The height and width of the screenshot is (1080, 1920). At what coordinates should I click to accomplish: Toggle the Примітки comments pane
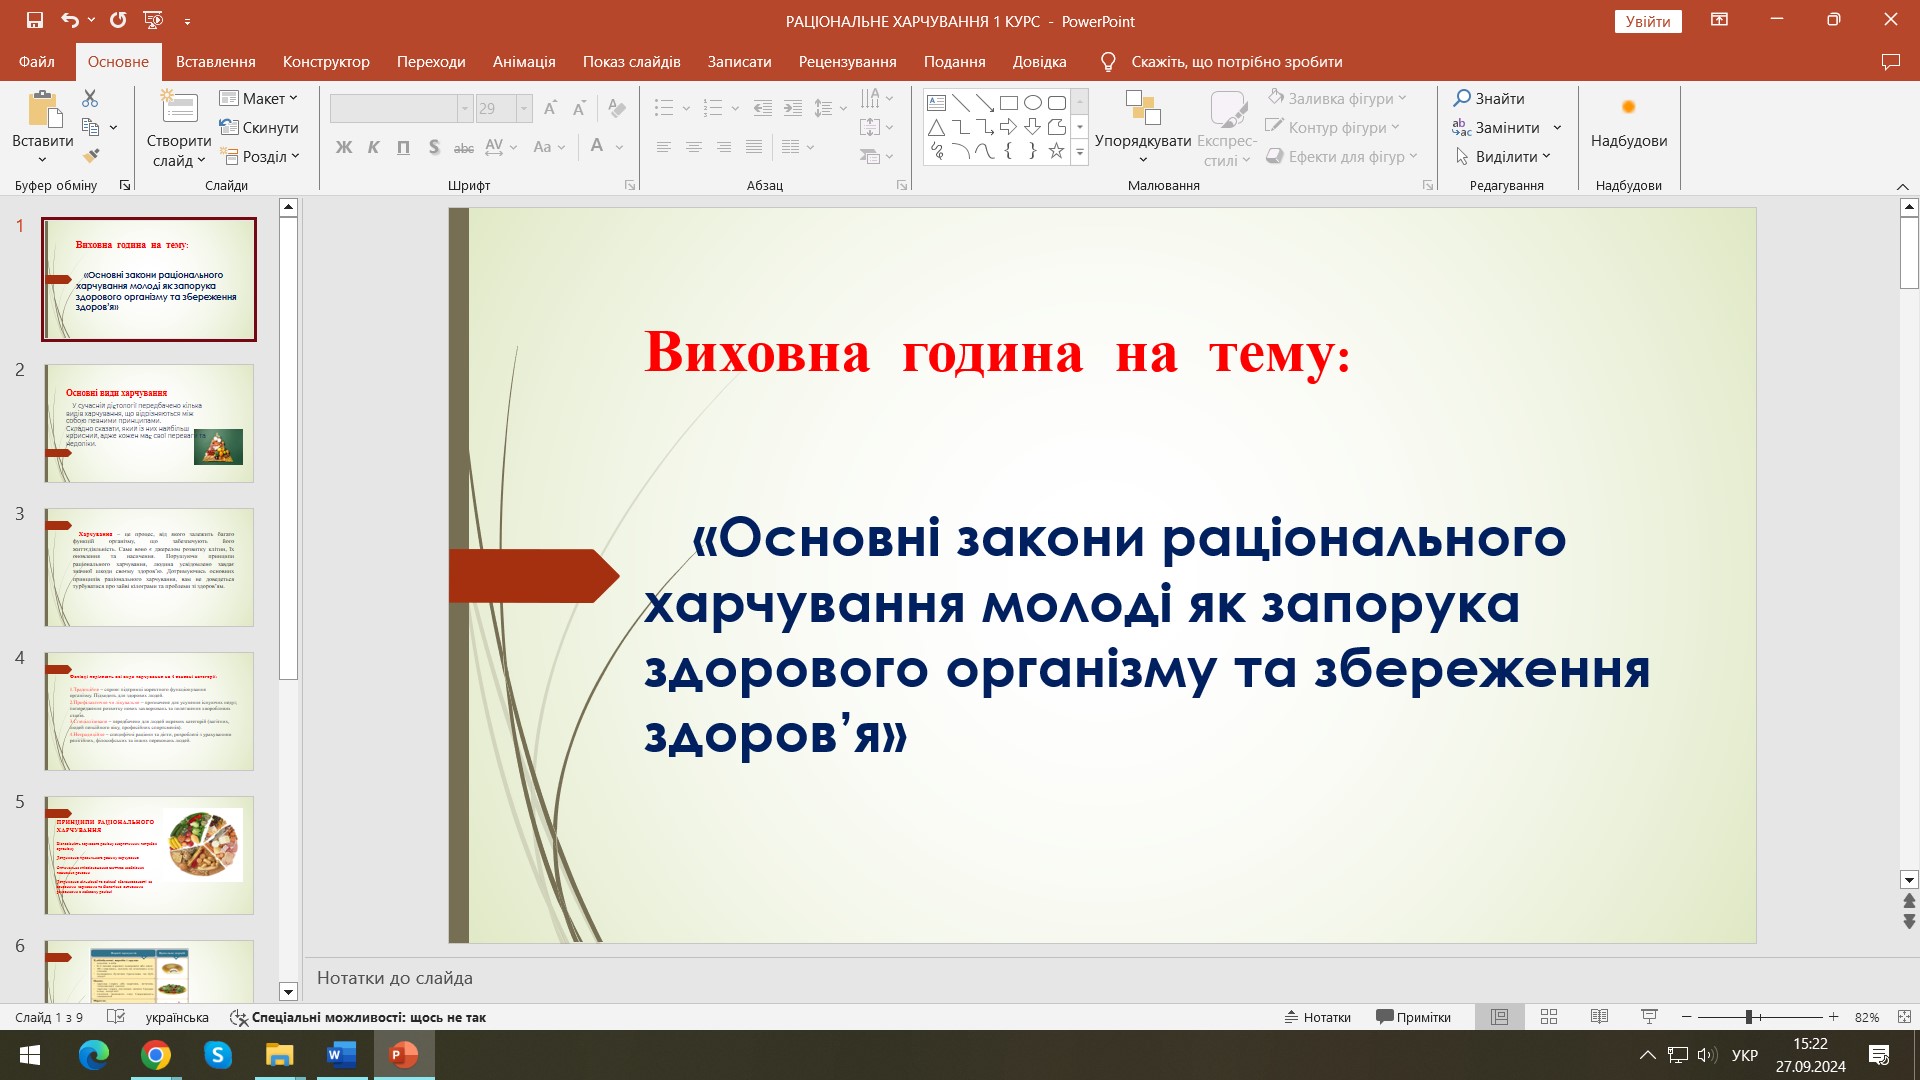[1413, 1017]
